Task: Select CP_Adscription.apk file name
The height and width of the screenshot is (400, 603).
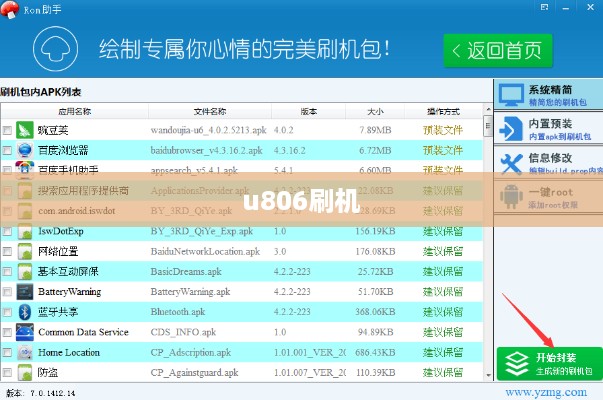Action: (191, 352)
